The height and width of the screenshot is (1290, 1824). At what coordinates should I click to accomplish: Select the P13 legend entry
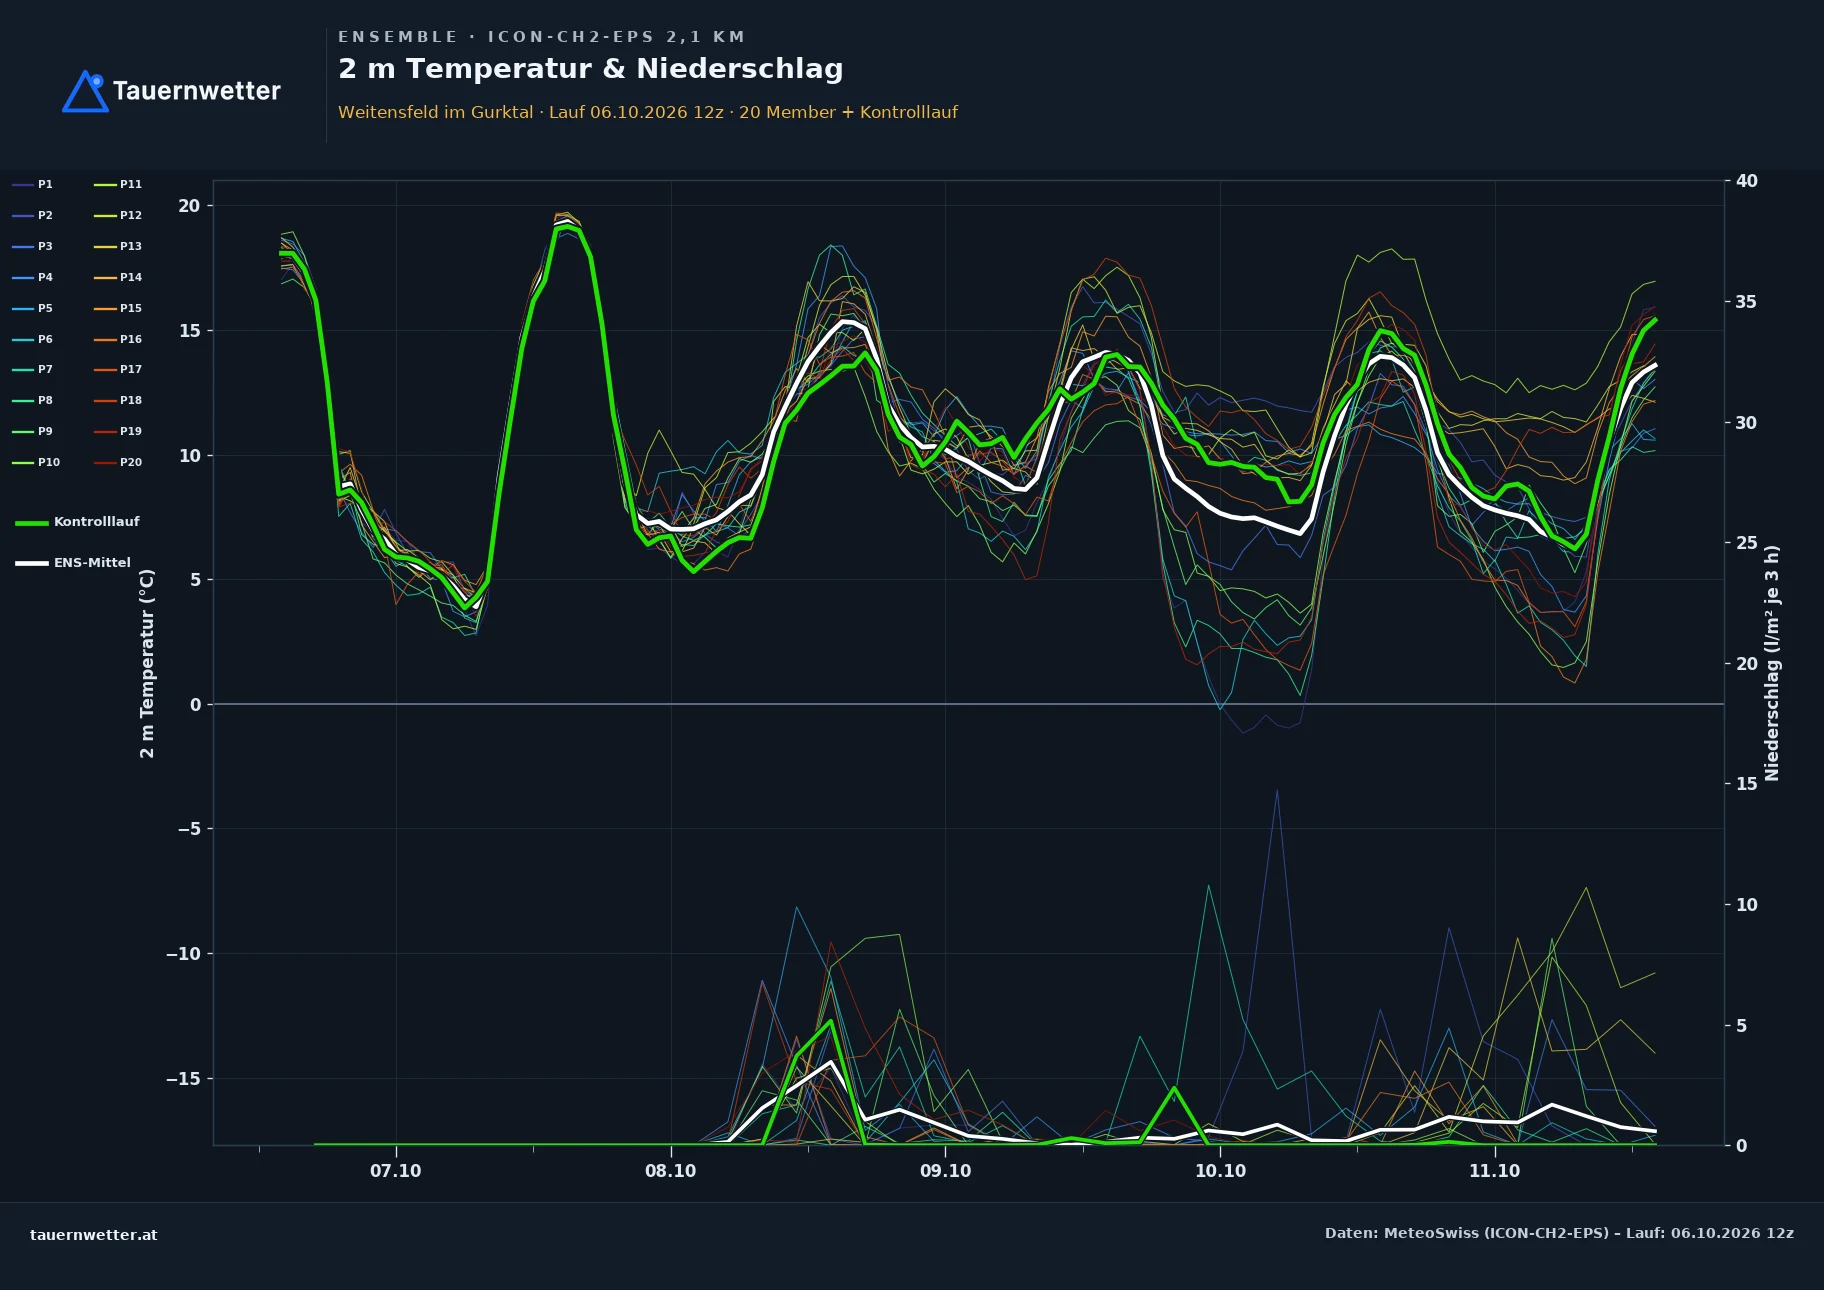118,246
